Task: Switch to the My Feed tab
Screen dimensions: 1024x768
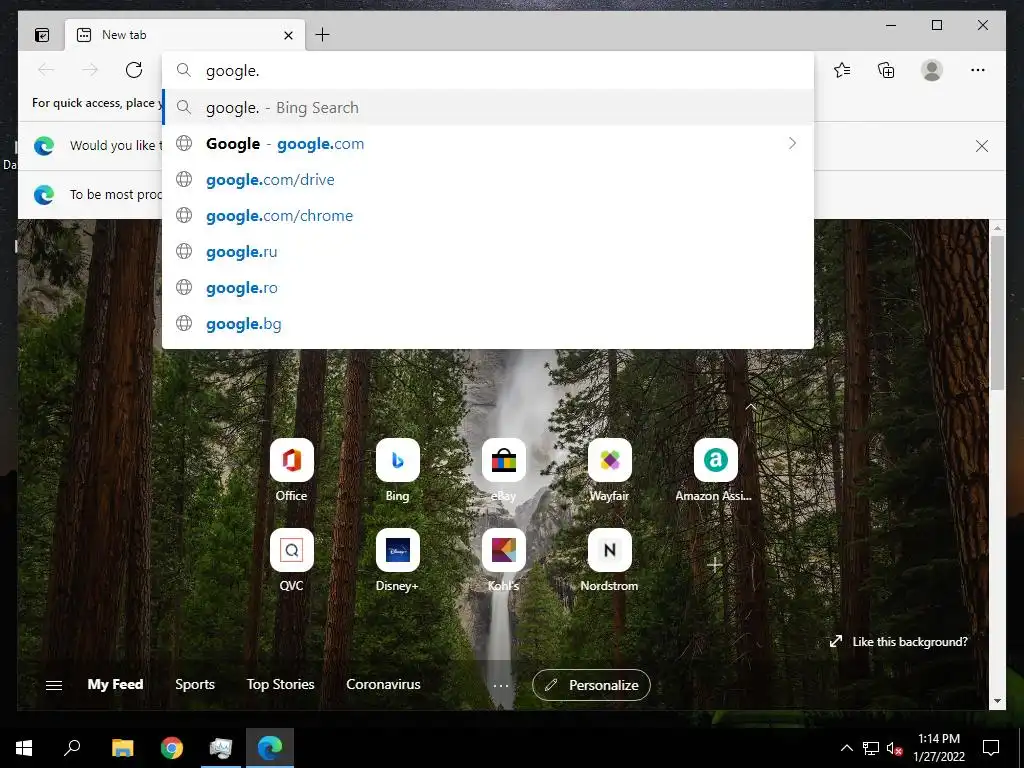Action: [115, 684]
